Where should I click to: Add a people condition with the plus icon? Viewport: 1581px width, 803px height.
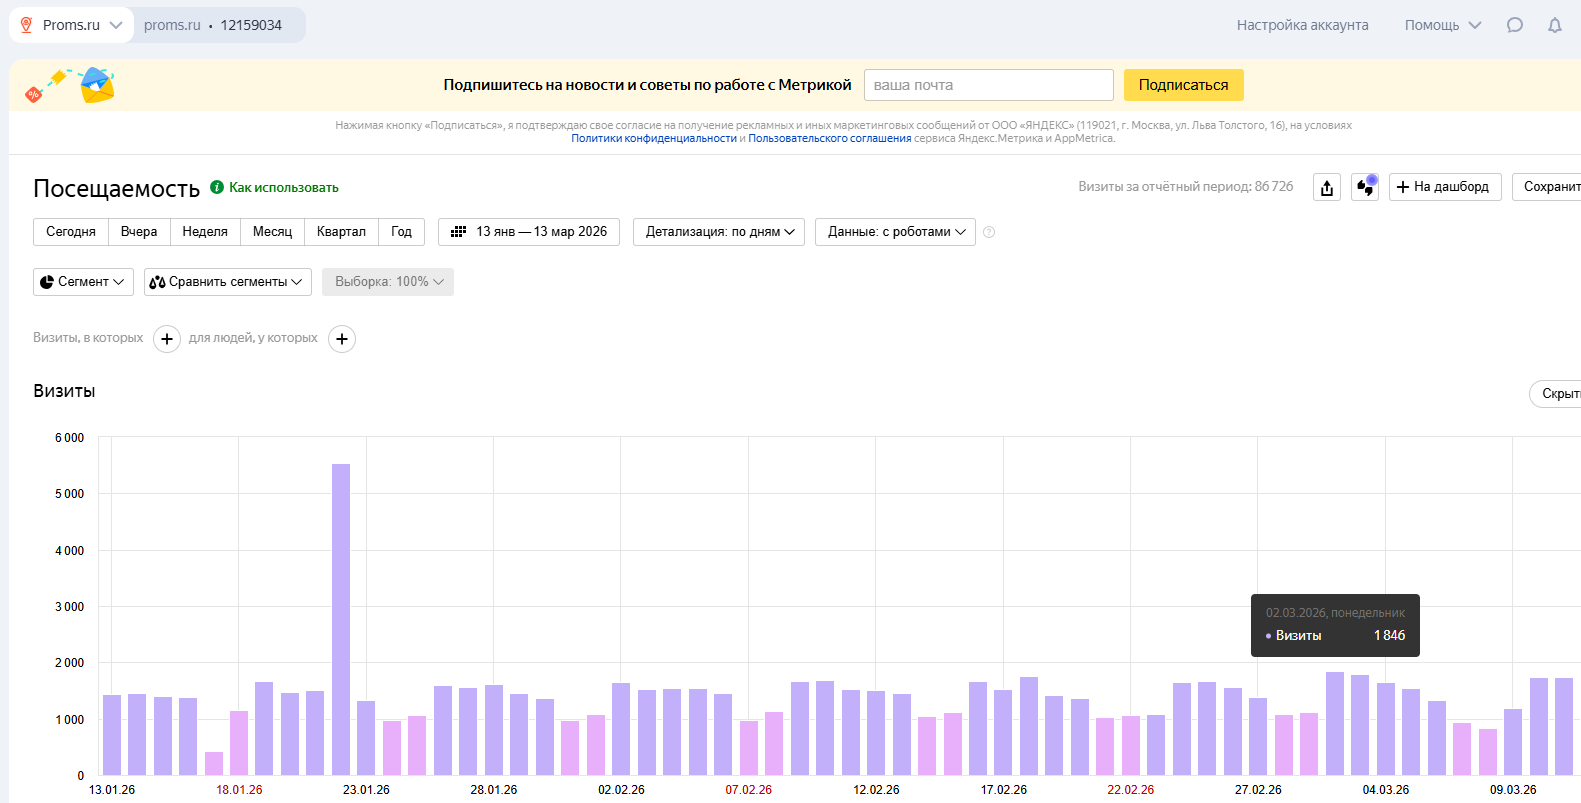tap(342, 339)
